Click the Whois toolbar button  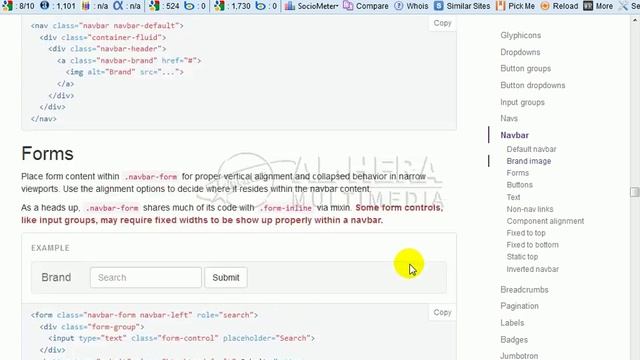[411, 6]
